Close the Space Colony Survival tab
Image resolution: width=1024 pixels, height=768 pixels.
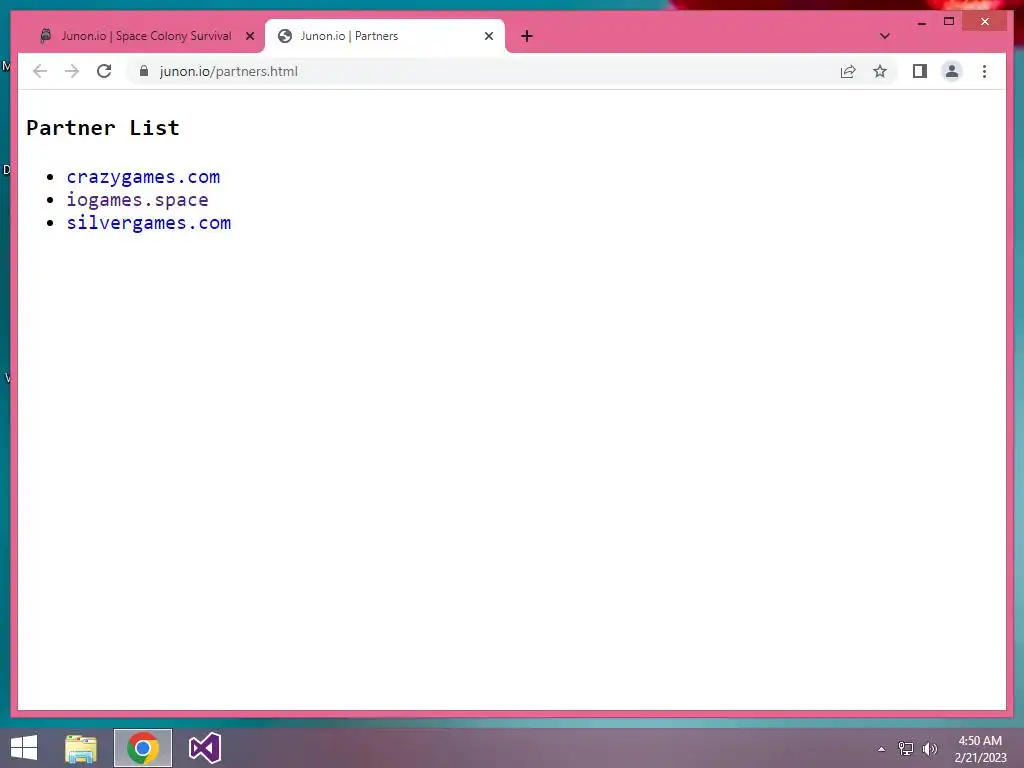tap(250, 36)
